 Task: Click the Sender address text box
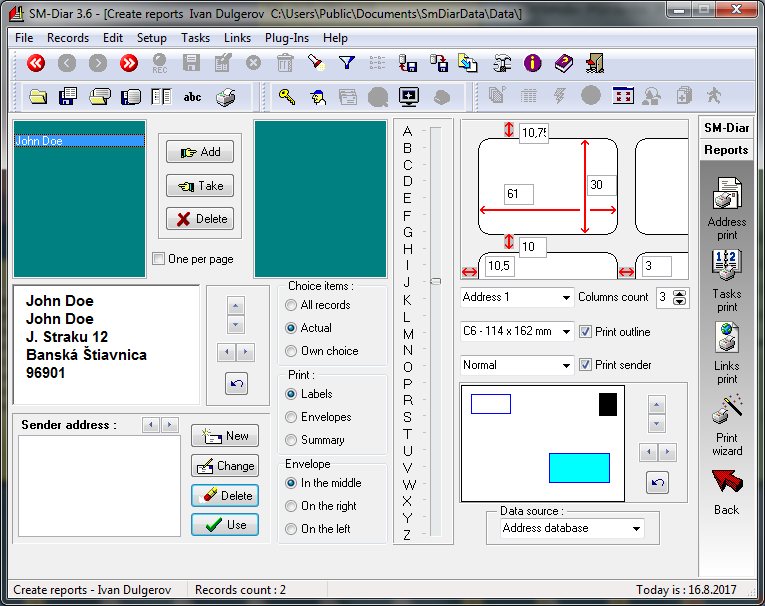click(100, 485)
